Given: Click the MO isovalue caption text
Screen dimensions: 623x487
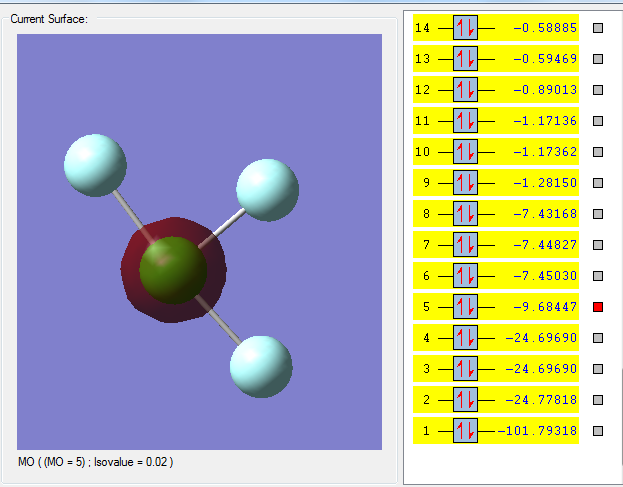Looking at the screenshot, I should tap(95, 462).
